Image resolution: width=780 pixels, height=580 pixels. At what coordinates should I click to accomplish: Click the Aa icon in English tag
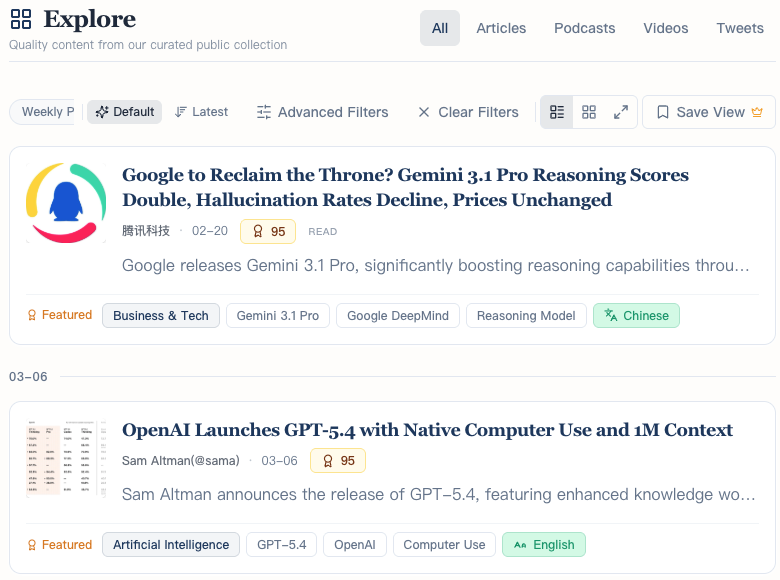[x=520, y=545]
